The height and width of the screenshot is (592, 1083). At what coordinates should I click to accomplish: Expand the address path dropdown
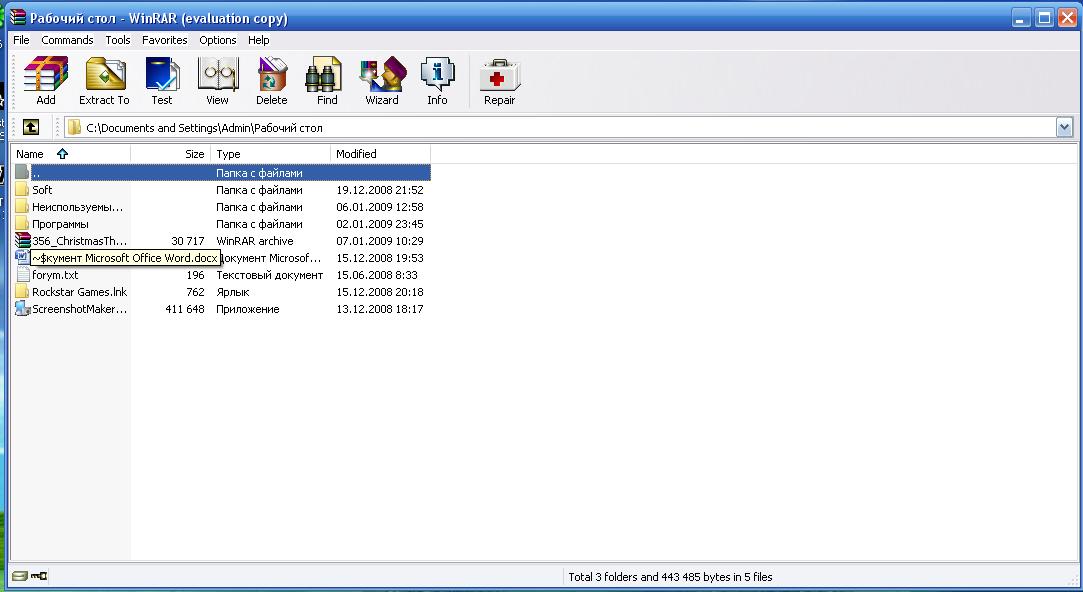tap(1064, 127)
